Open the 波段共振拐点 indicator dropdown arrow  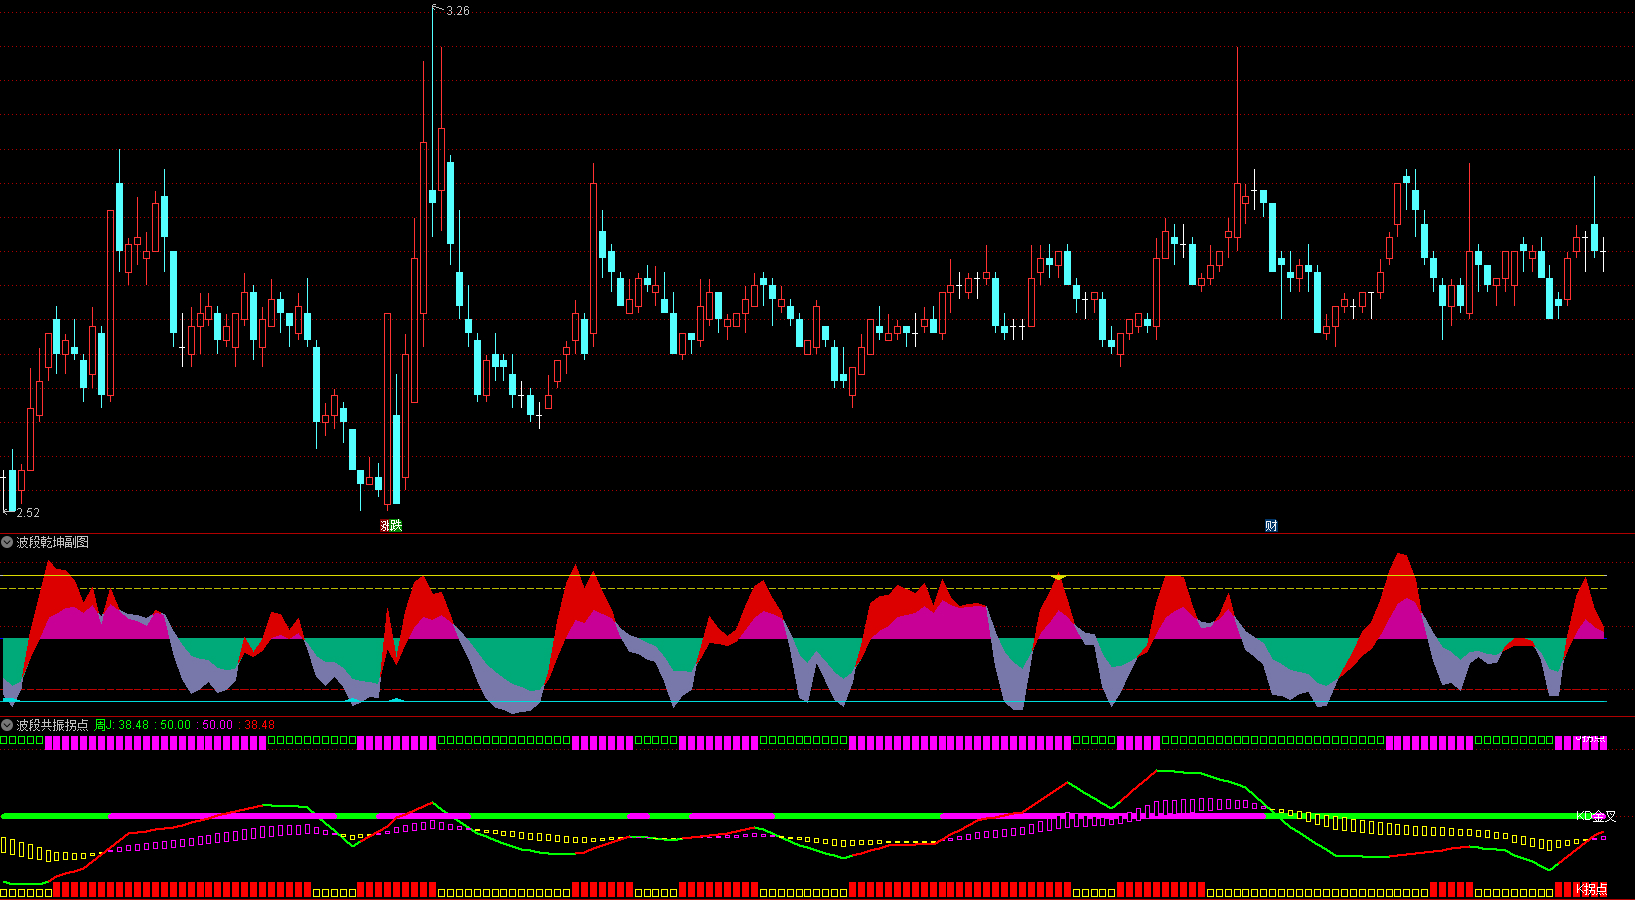point(7,725)
